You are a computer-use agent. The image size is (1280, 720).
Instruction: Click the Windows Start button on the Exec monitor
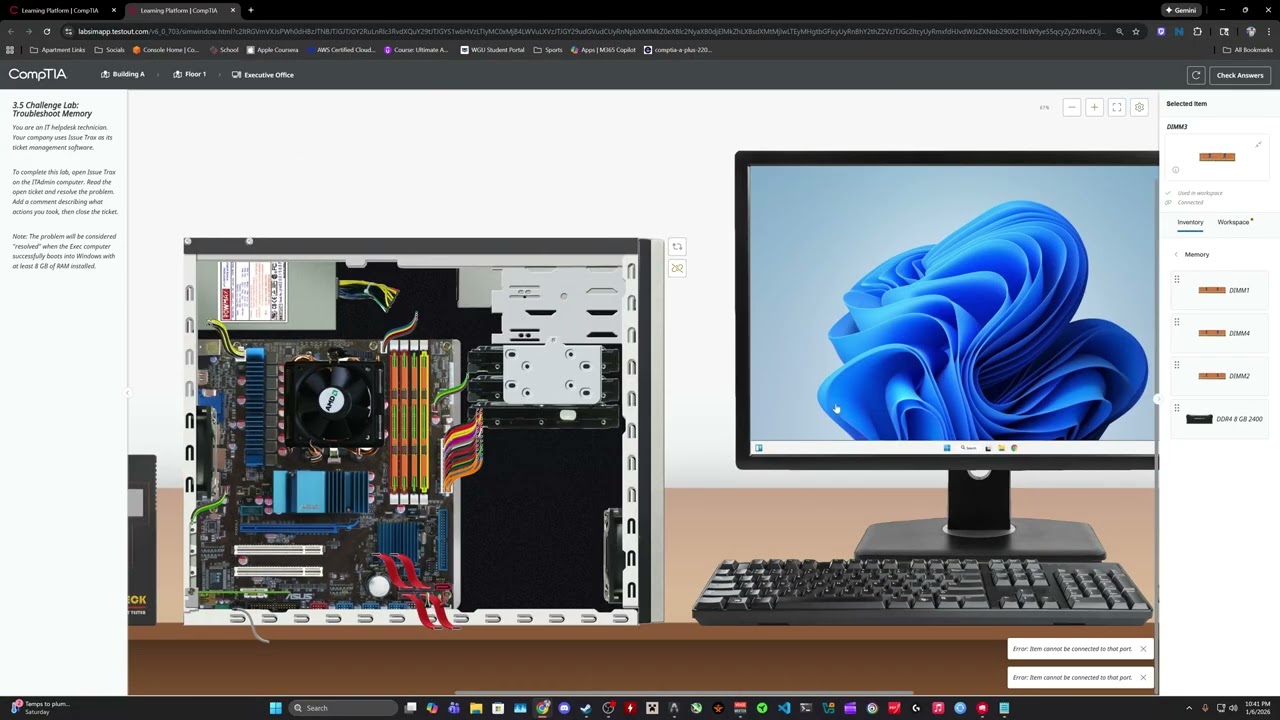click(x=947, y=448)
